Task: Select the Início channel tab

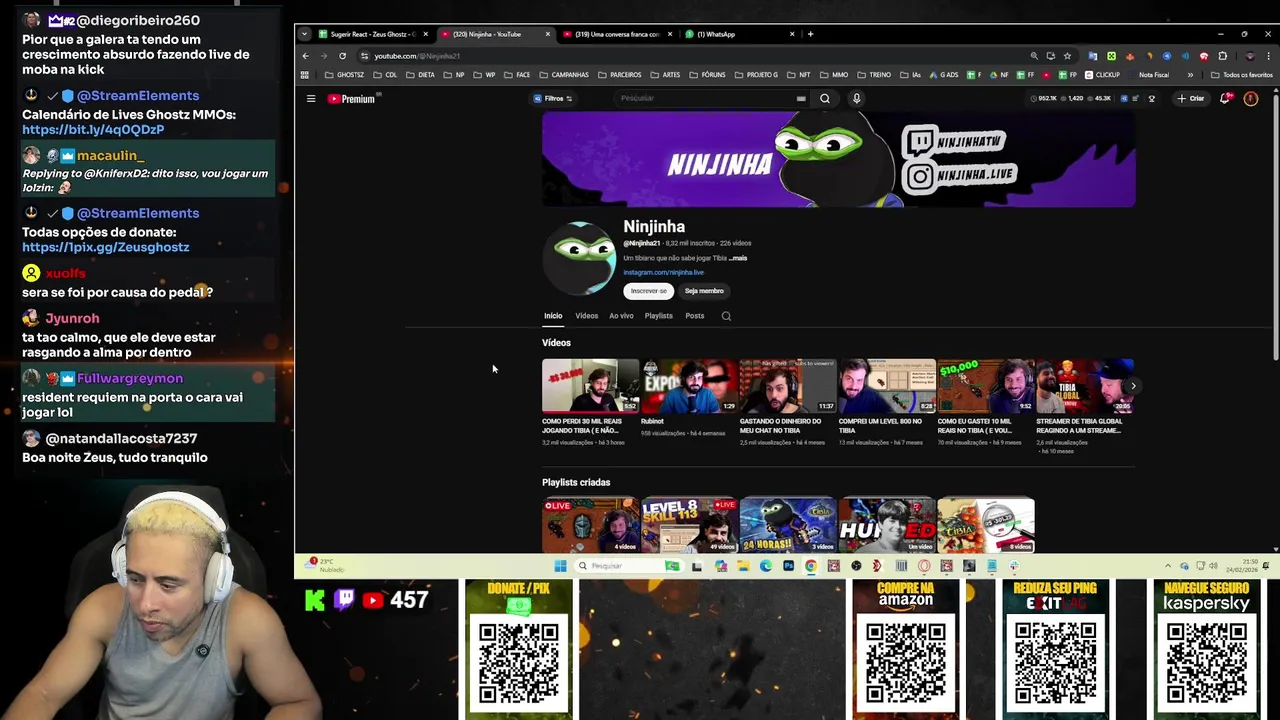Action: pos(553,316)
